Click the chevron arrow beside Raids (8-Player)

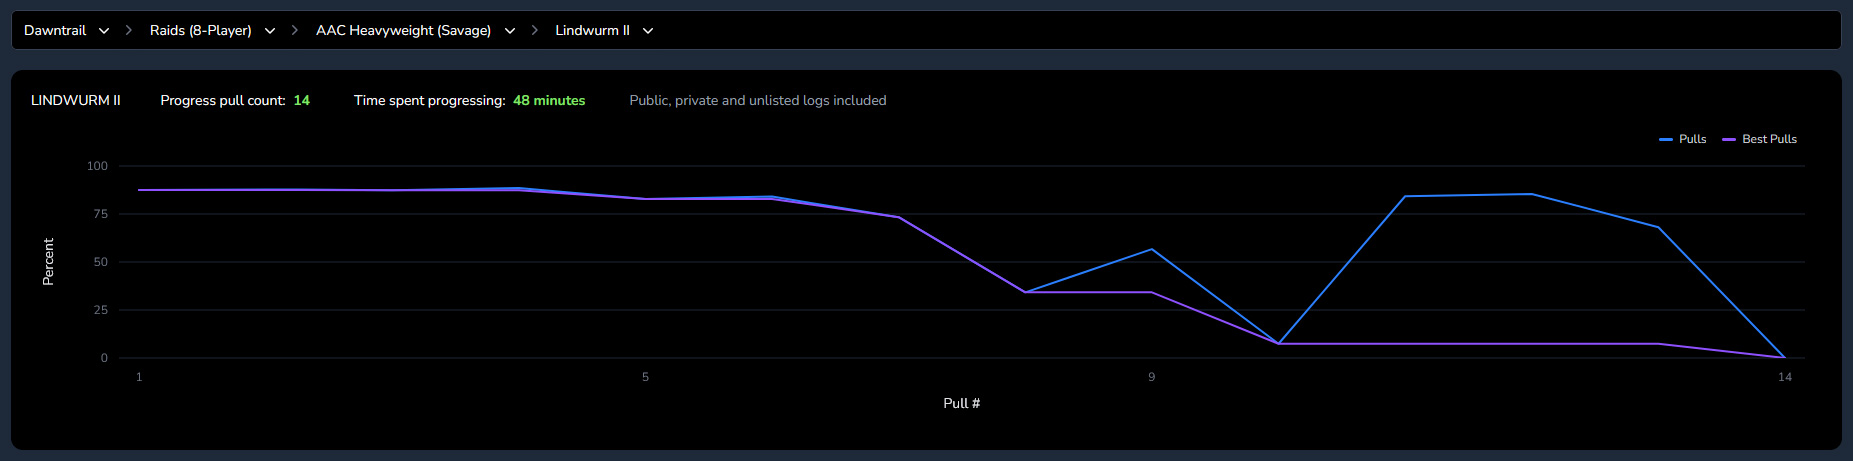pos(270,31)
